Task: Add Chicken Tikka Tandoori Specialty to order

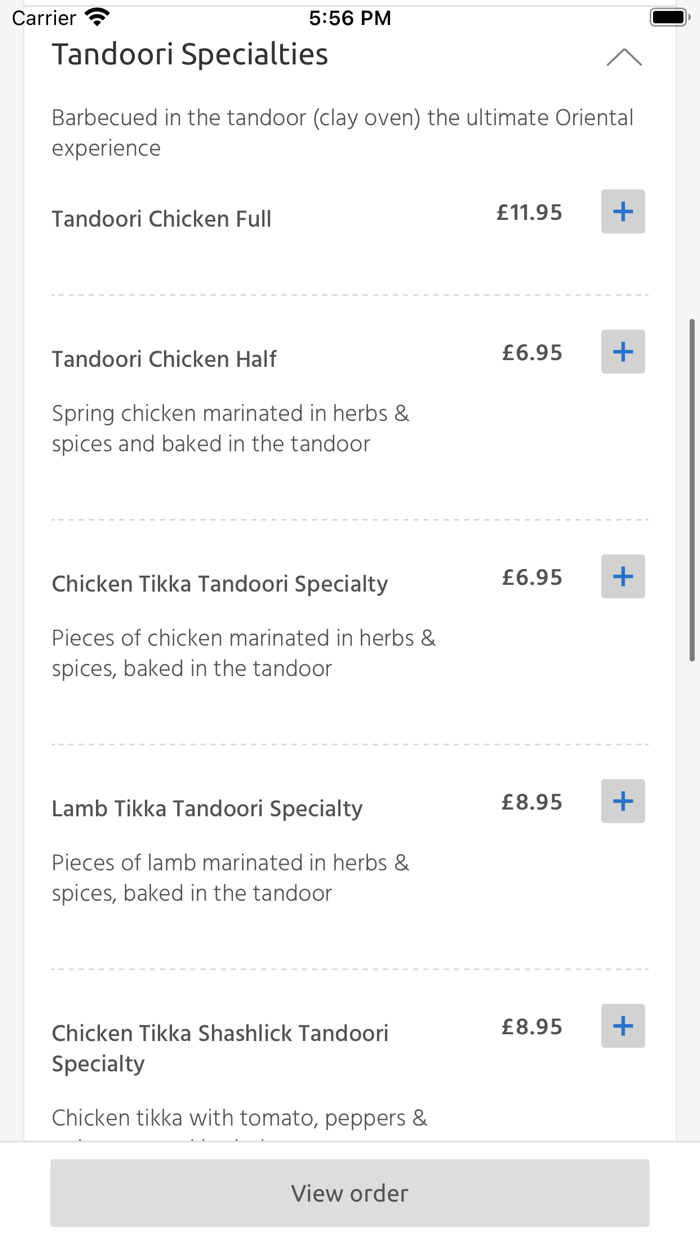Action: click(622, 576)
